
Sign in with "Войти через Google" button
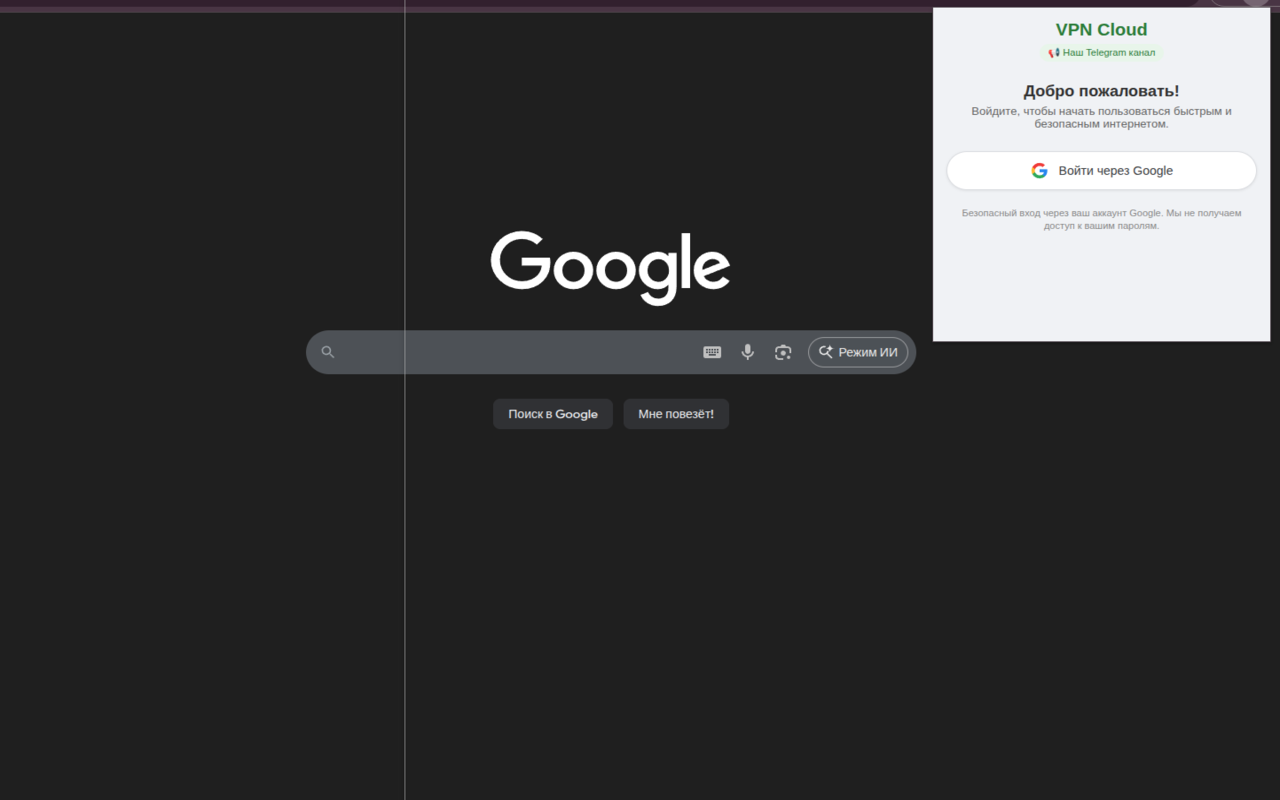[x=1101, y=171]
